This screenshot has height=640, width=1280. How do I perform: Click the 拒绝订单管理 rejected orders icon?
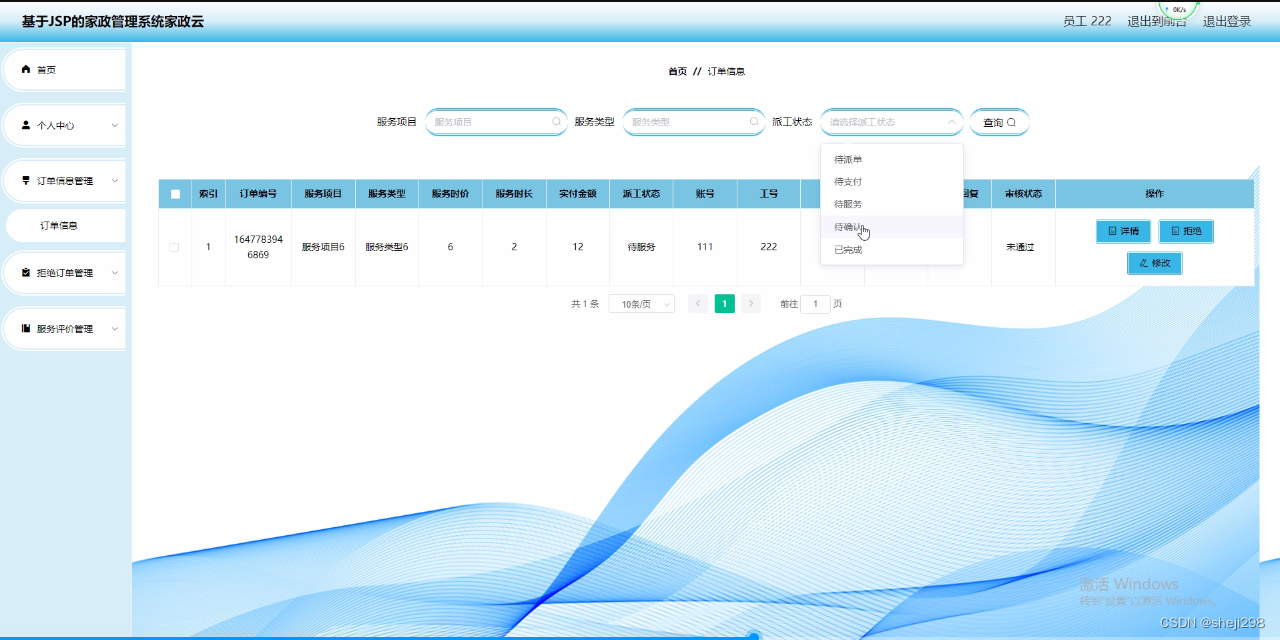coord(25,274)
